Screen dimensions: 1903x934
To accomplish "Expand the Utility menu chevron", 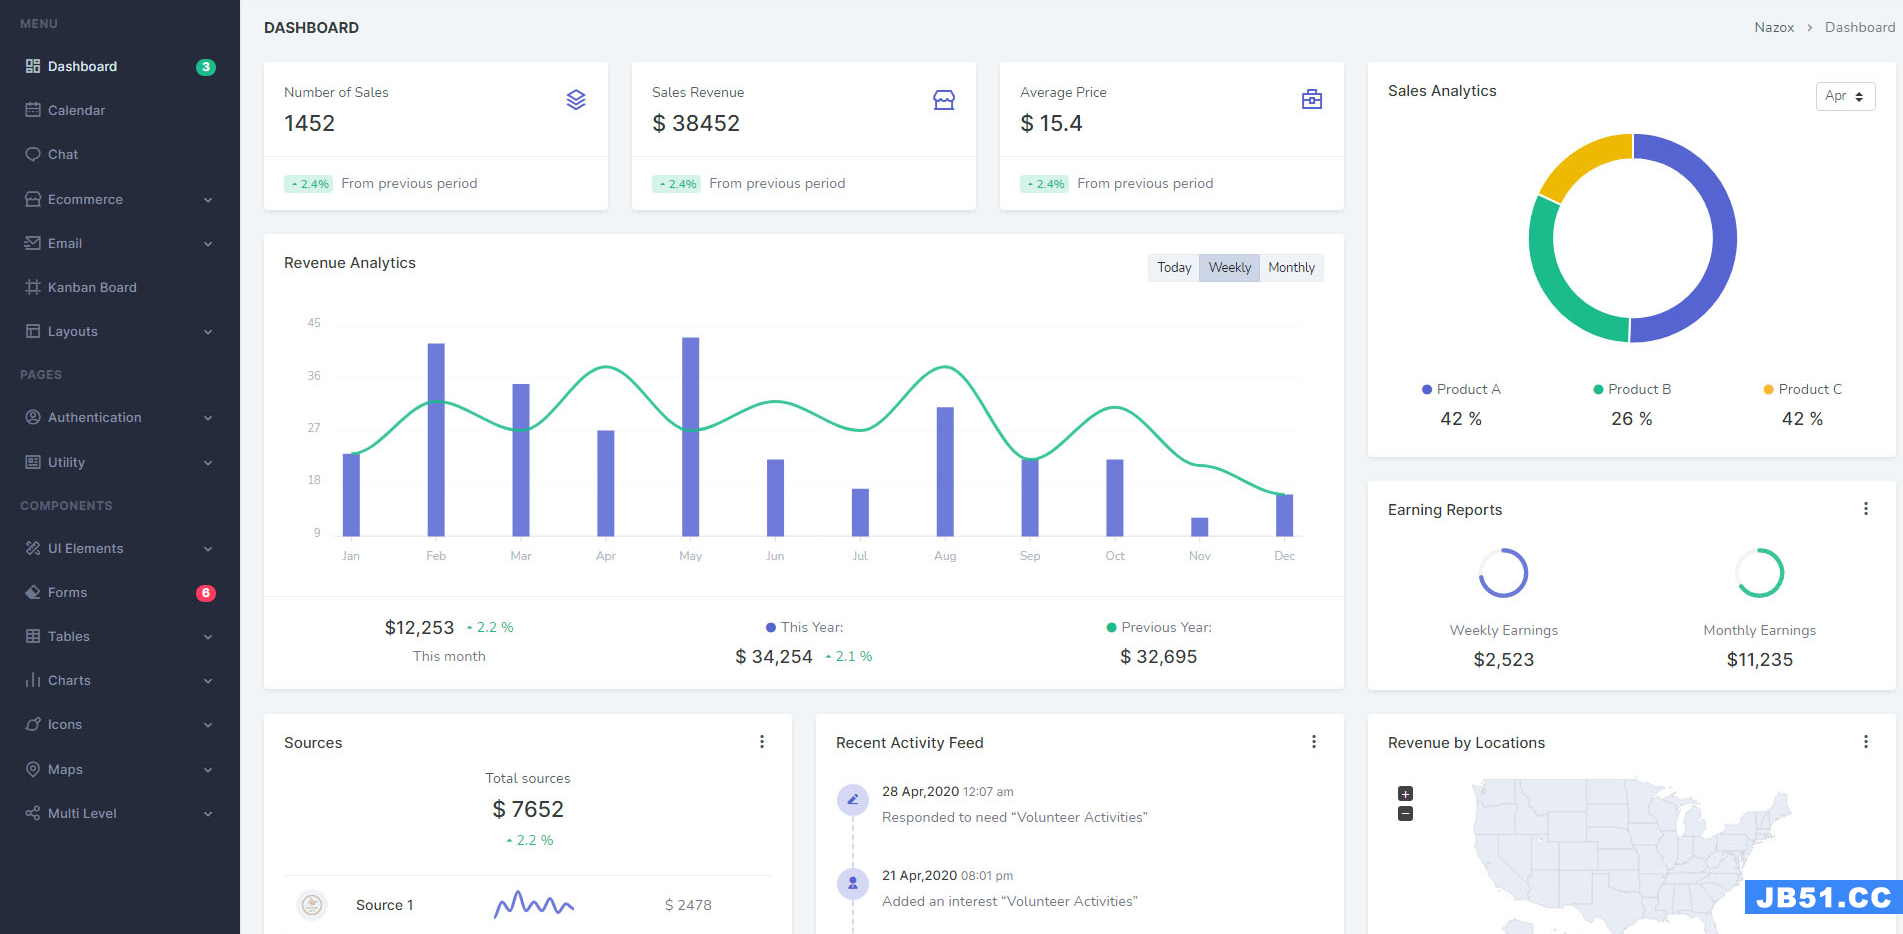I will pos(208,463).
